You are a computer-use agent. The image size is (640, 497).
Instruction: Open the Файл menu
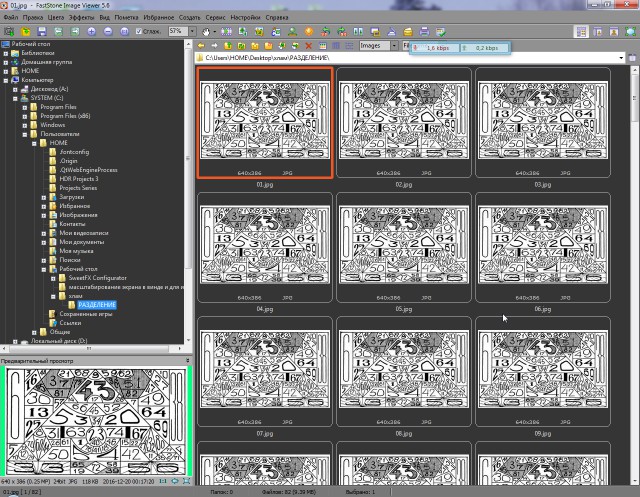click(11, 18)
